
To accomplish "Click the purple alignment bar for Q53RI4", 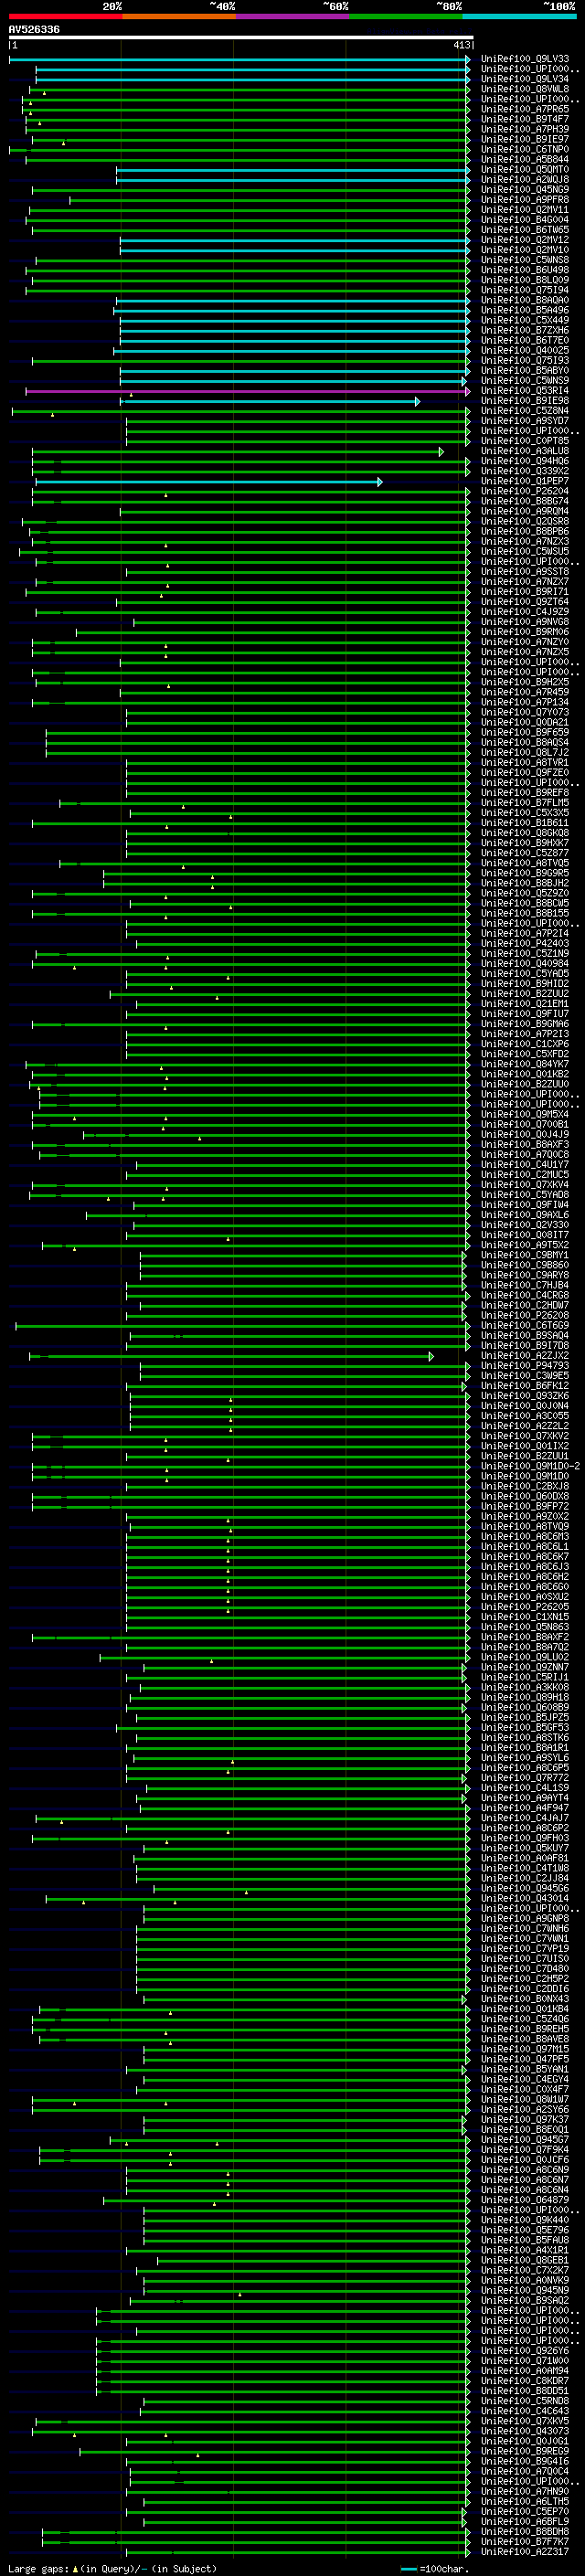I will coord(247,391).
